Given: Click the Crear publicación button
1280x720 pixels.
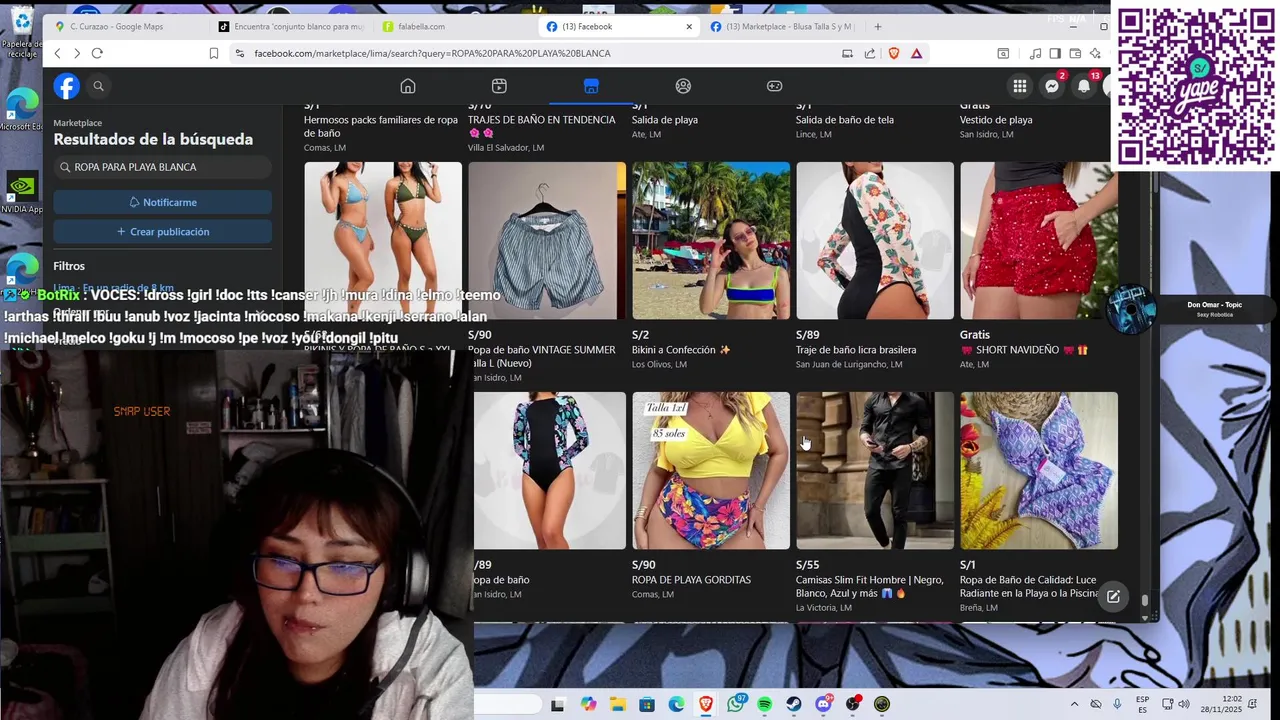Looking at the screenshot, I should 162,231.
